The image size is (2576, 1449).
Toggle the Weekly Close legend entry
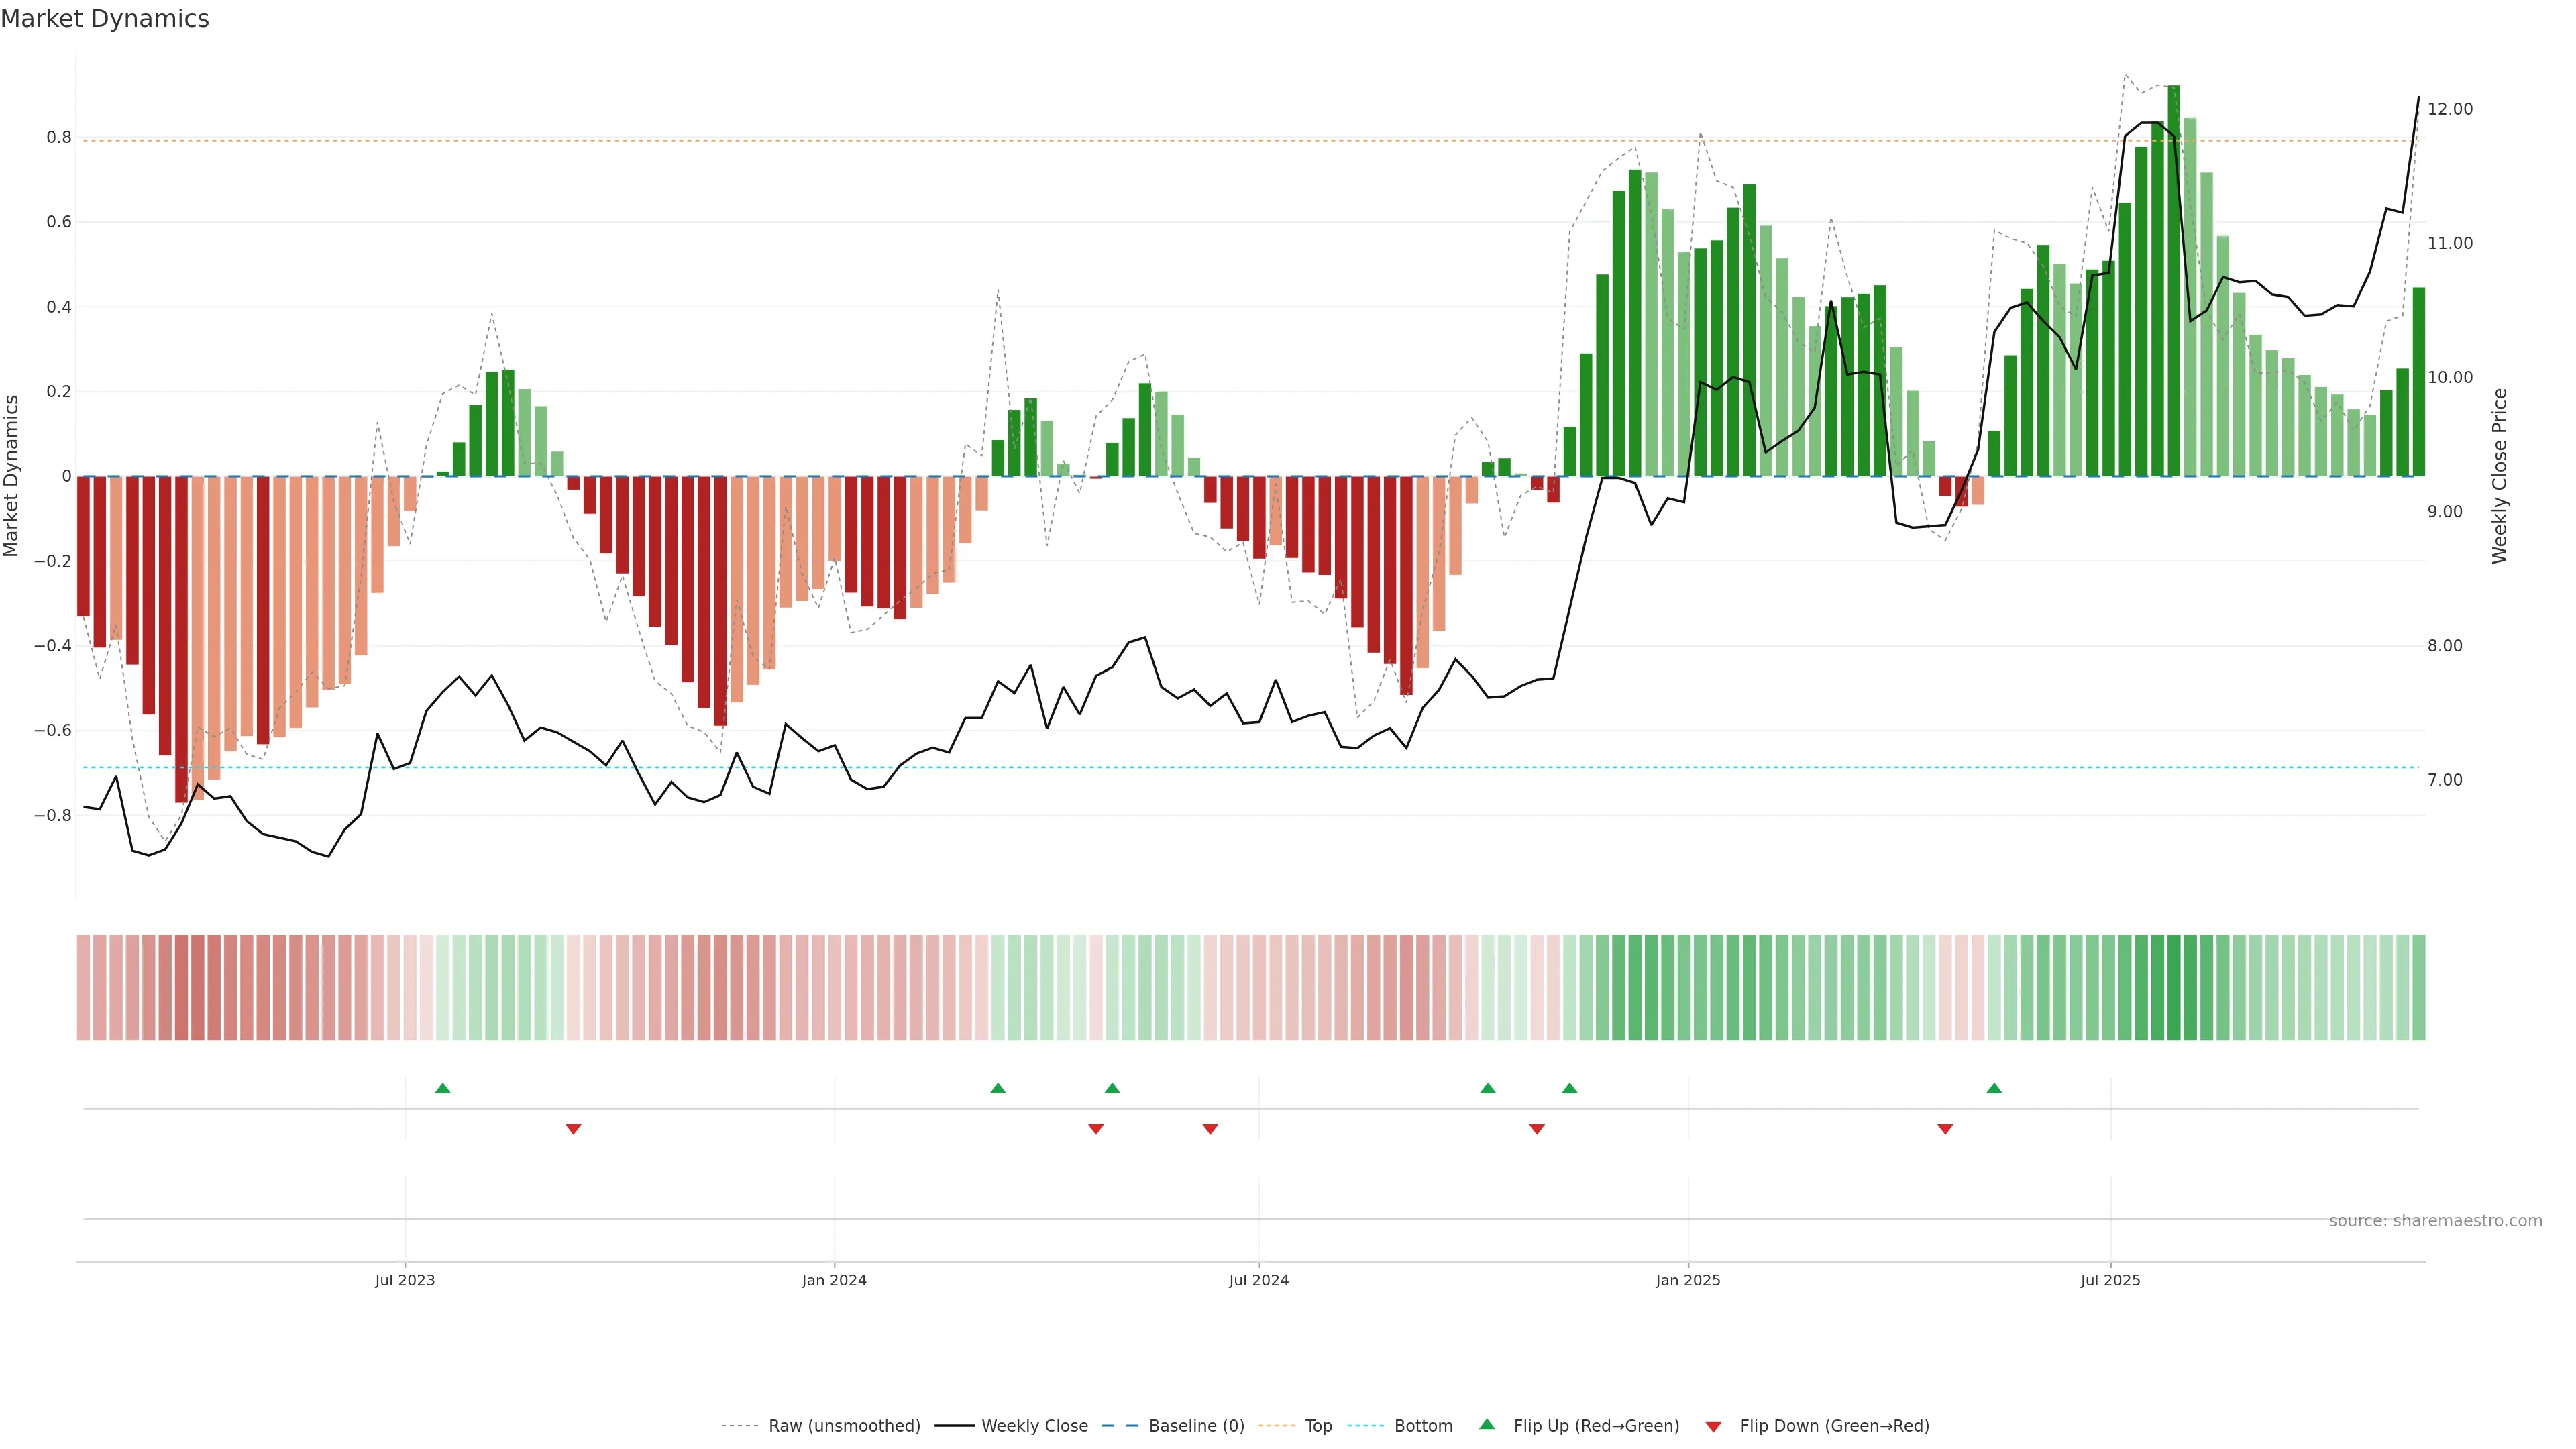coord(1034,1426)
